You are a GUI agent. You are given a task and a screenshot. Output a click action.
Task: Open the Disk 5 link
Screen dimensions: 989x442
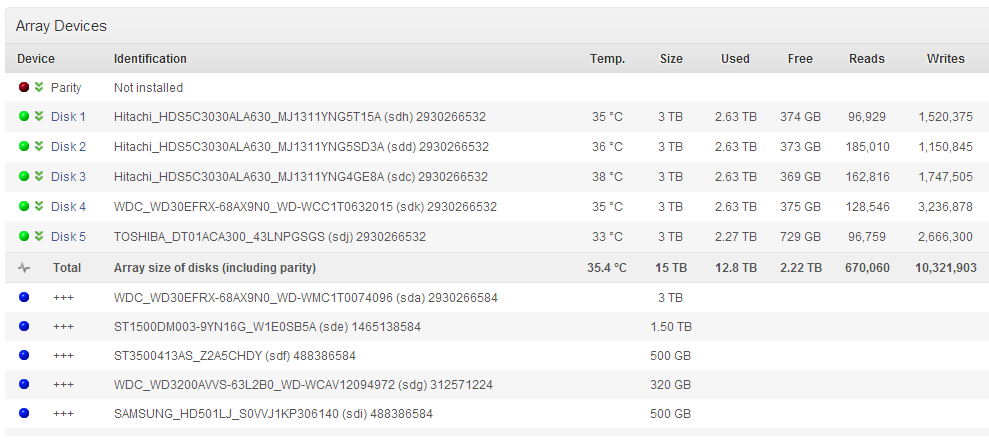point(68,237)
